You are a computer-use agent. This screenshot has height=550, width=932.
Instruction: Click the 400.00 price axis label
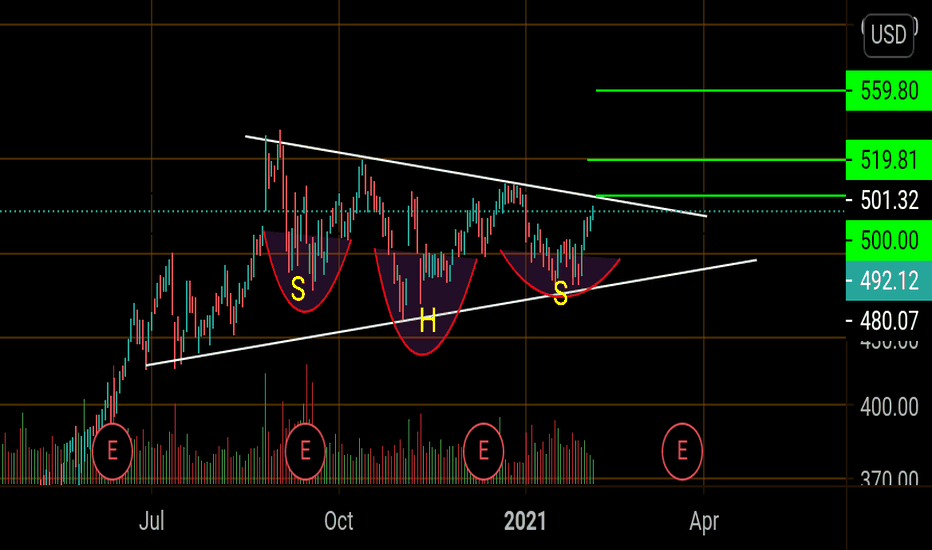(889, 407)
